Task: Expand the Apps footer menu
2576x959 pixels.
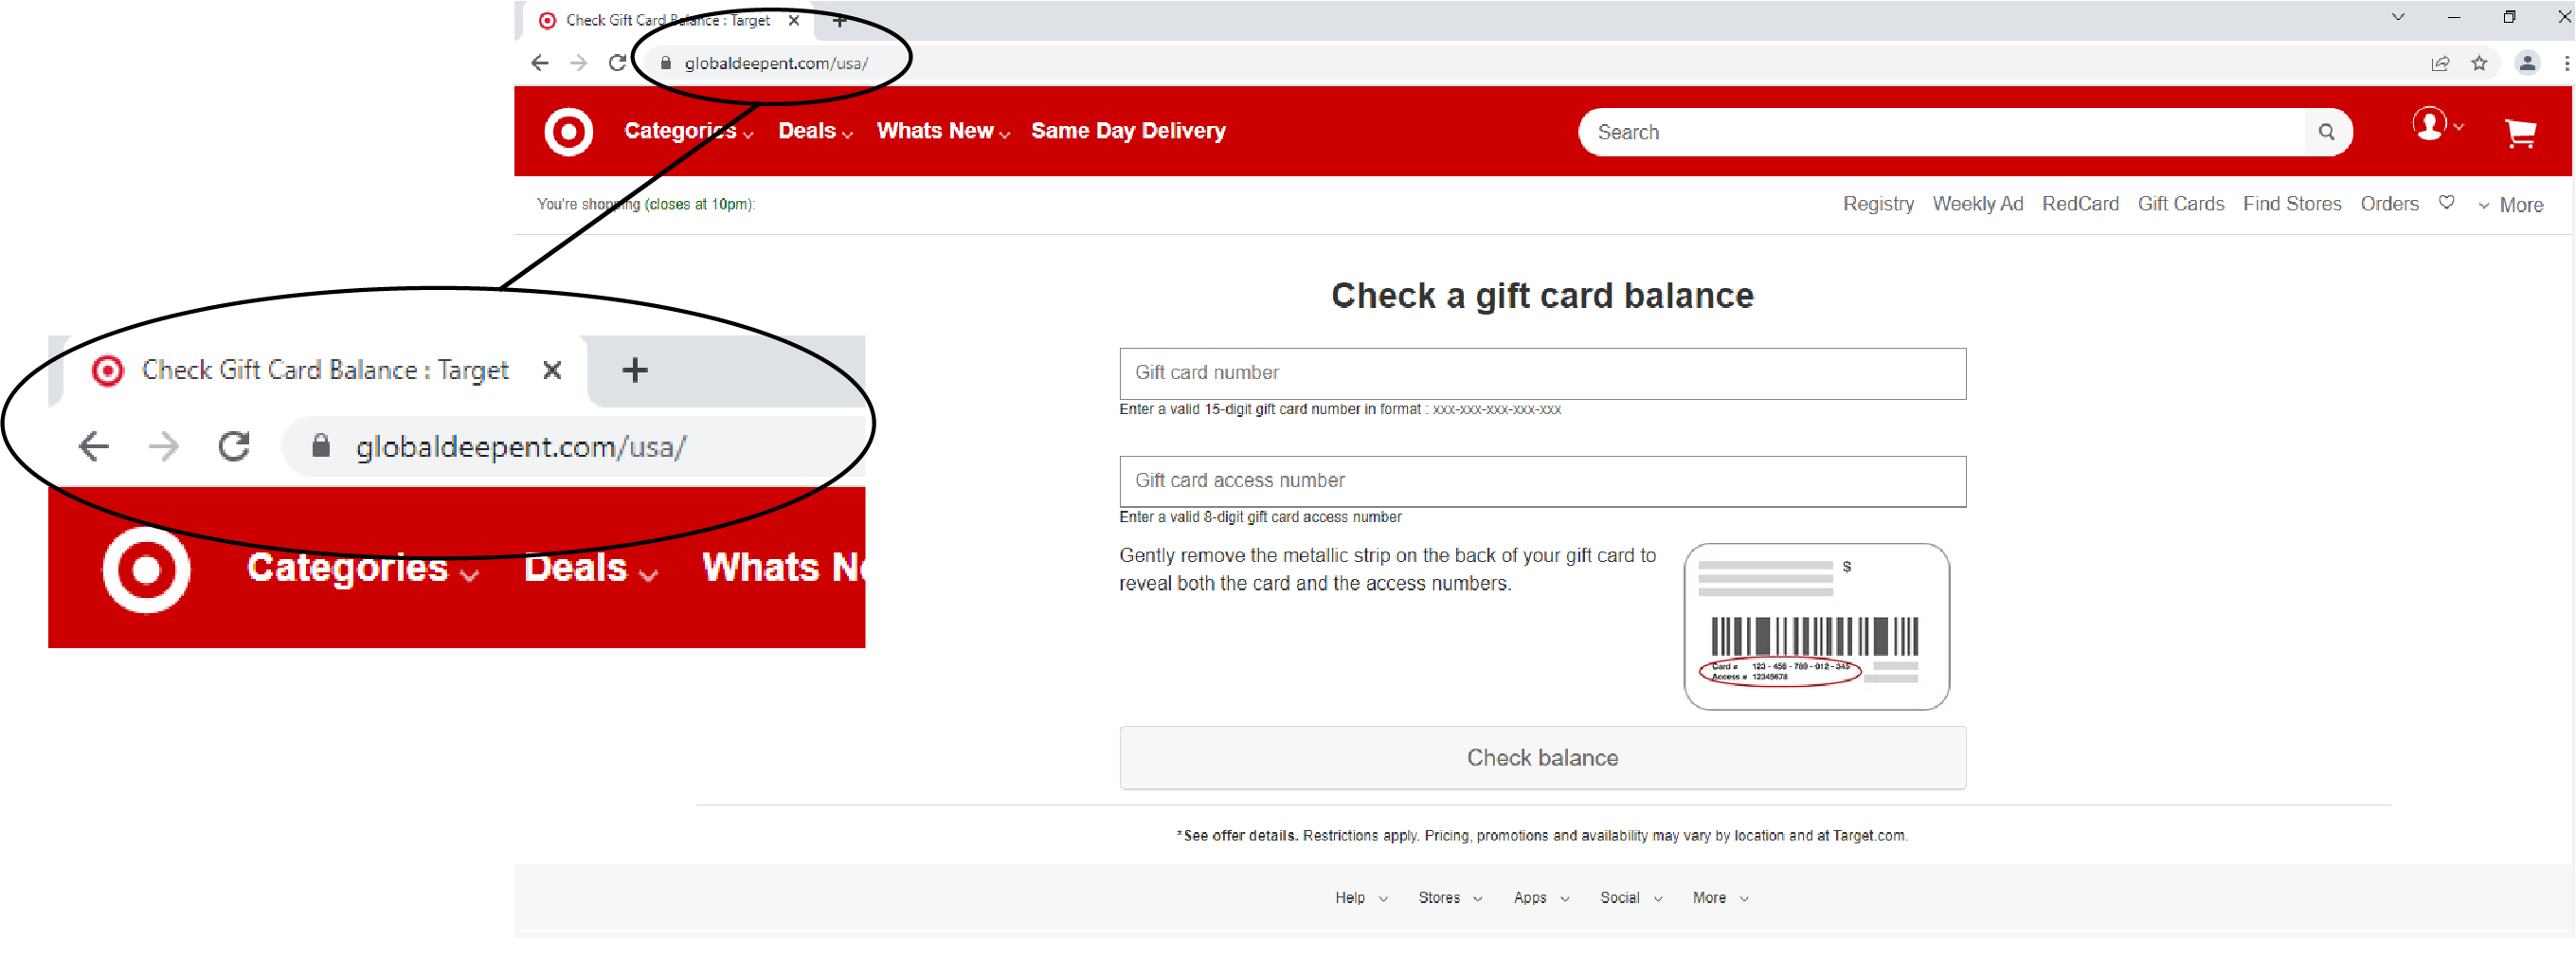Action: click(x=1541, y=898)
